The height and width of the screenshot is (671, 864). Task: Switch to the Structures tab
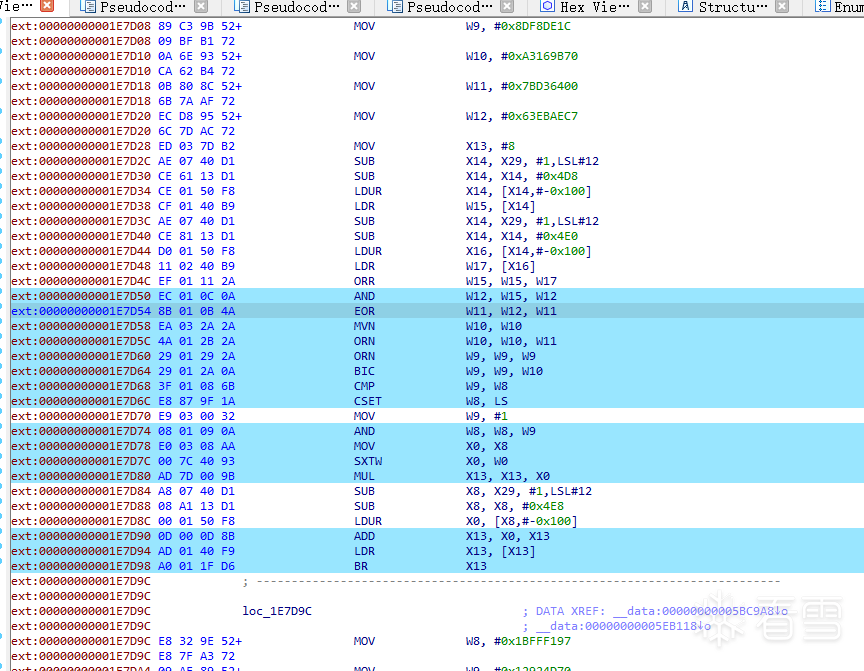pyautogui.click(x=732, y=7)
